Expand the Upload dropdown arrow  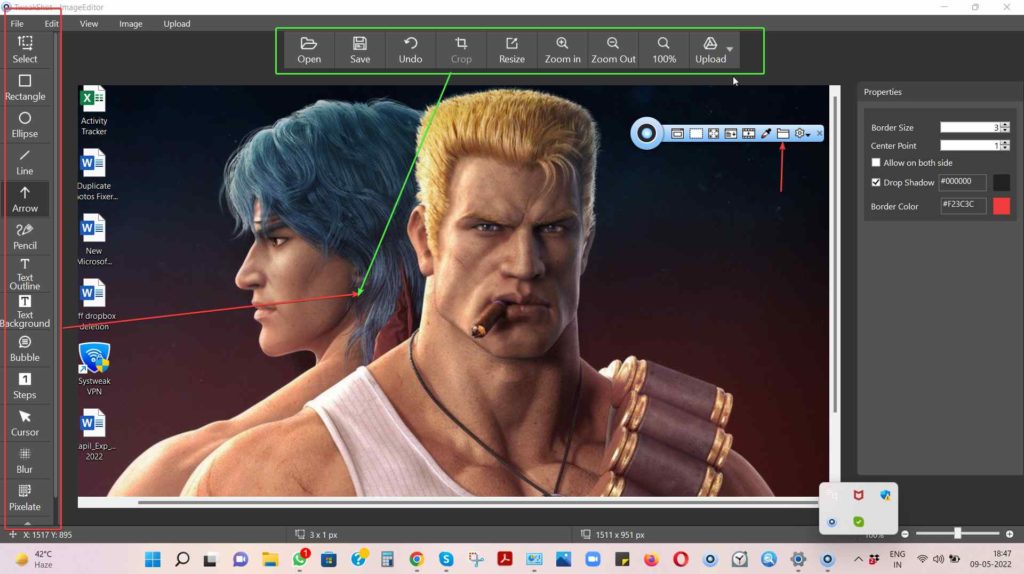click(x=730, y=50)
